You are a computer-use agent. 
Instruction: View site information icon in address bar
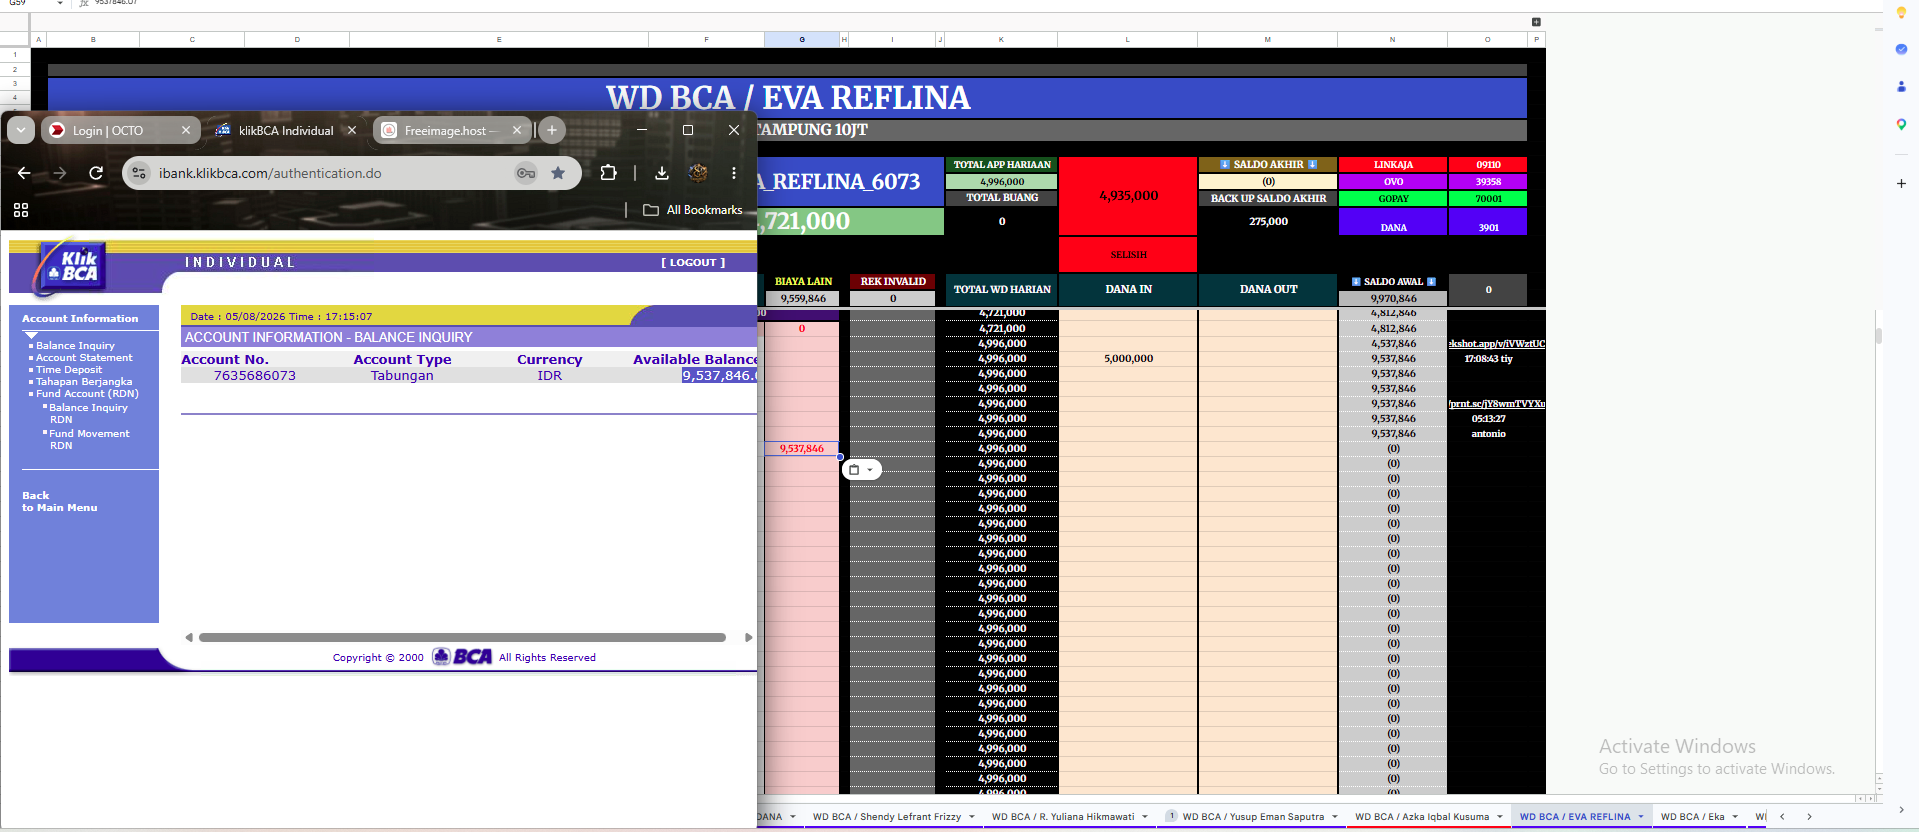[140, 173]
